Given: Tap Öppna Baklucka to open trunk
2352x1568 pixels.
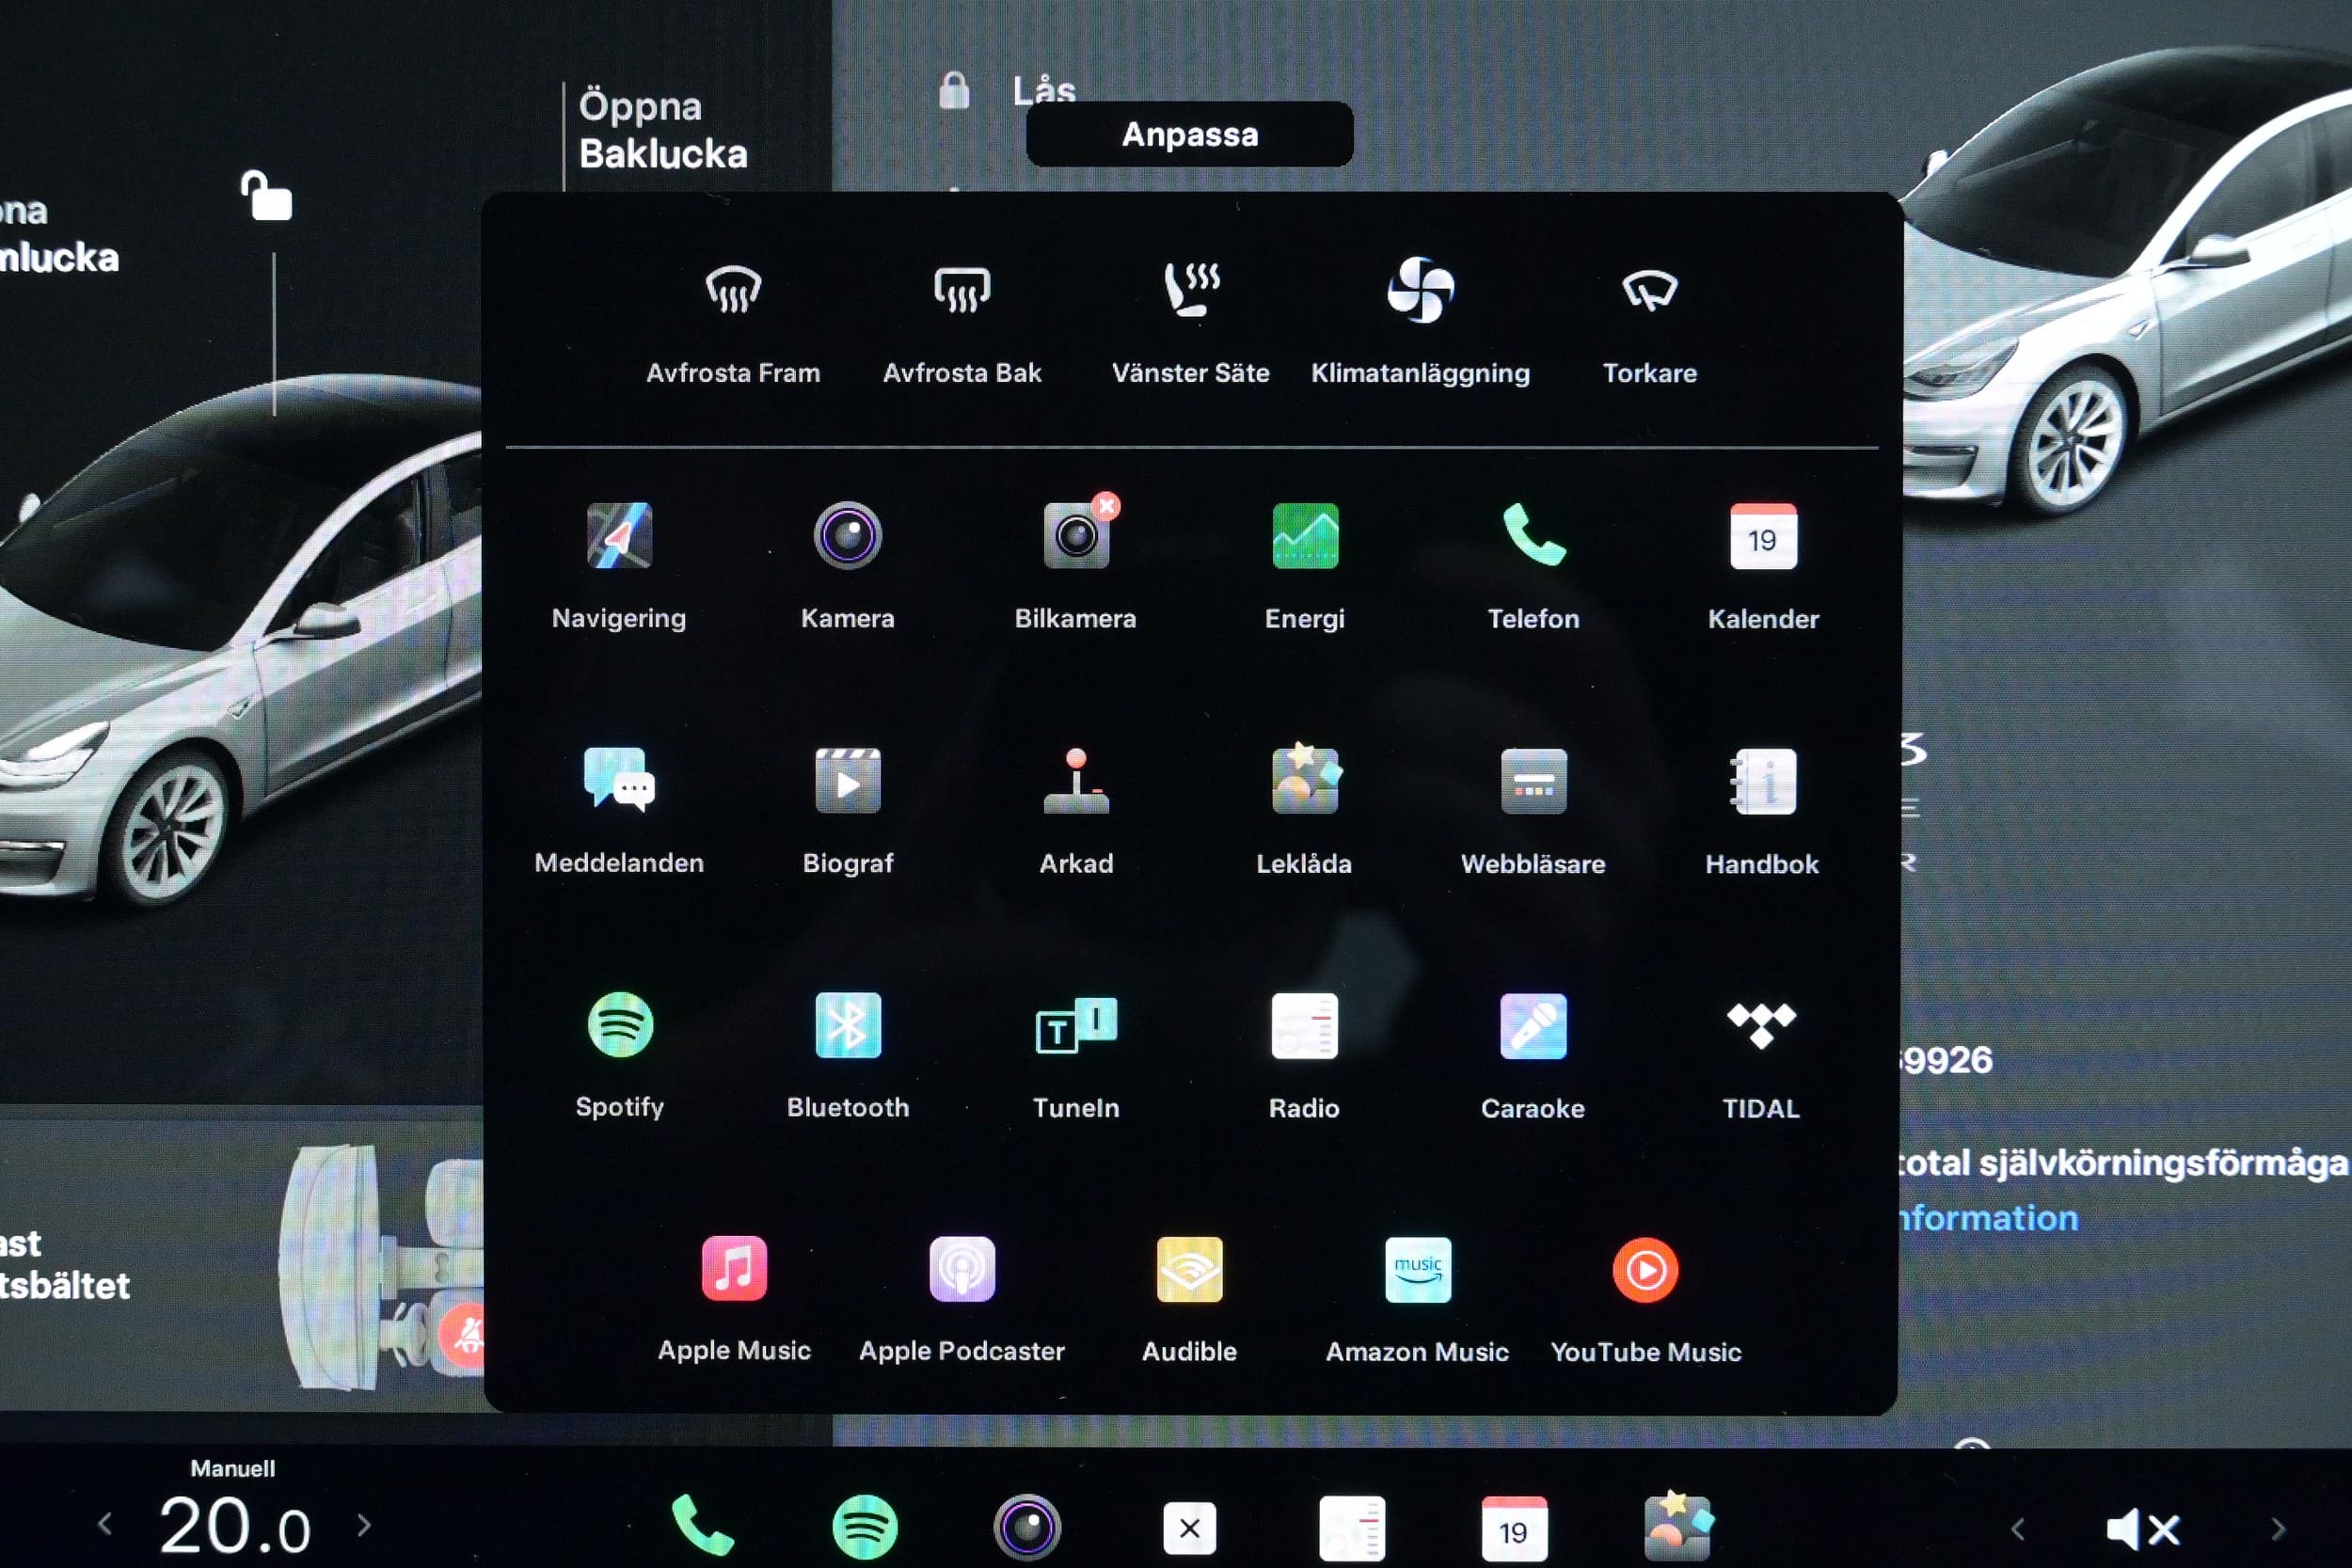Looking at the screenshot, I should point(663,130).
